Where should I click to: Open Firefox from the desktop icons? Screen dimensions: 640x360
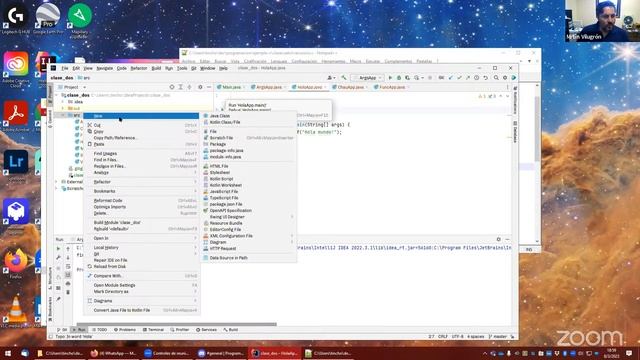point(16,262)
